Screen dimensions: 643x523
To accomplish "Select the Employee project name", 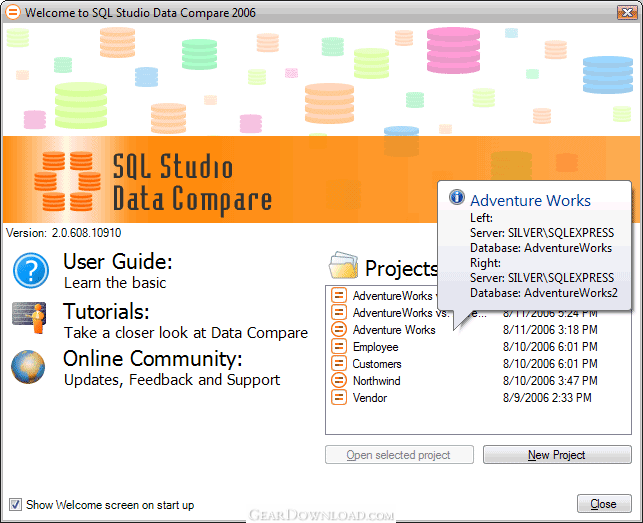I will click(x=376, y=347).
